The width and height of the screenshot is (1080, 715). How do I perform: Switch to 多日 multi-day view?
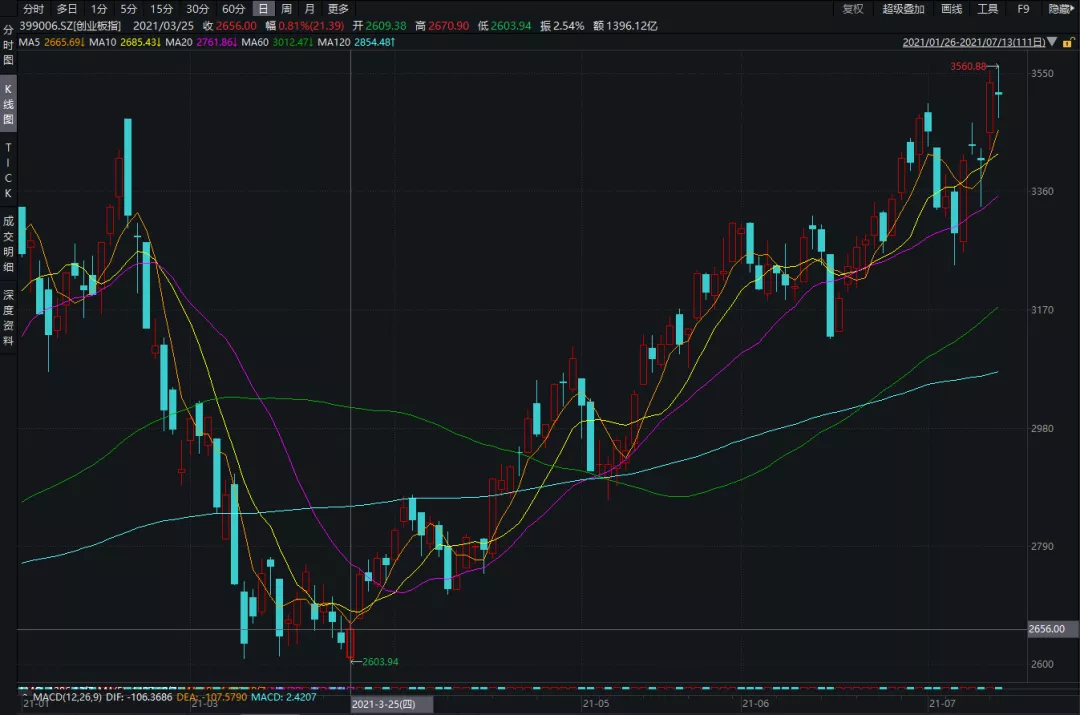[x=67, y=9]
